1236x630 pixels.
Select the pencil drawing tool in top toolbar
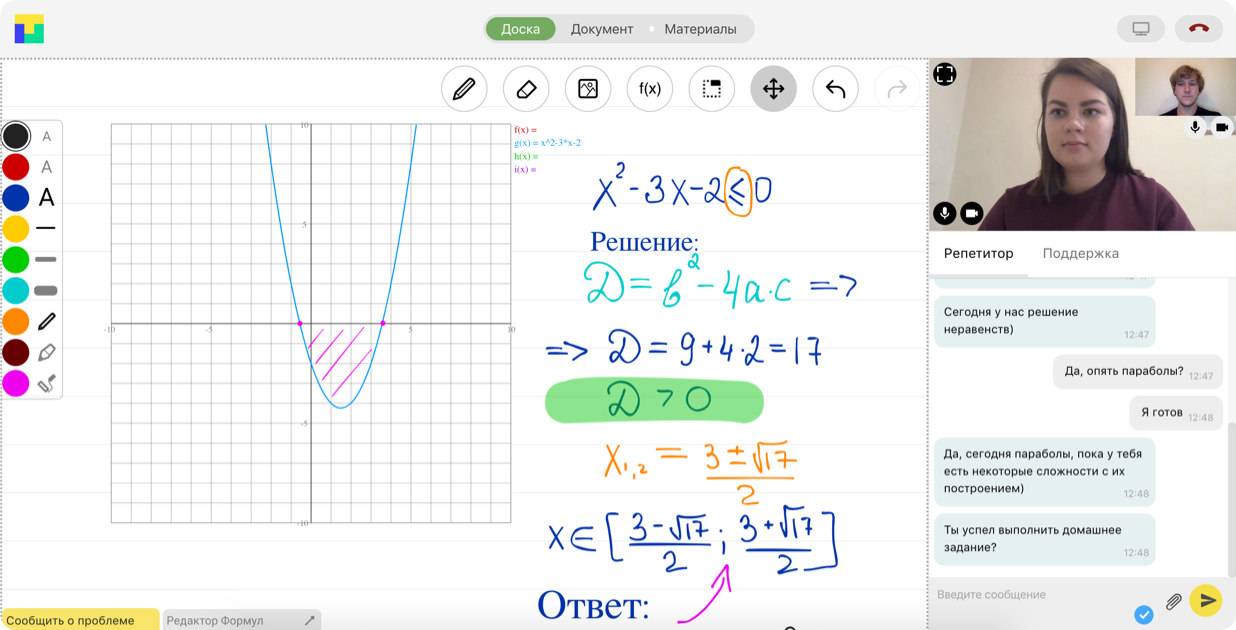[x=464, y=89]
